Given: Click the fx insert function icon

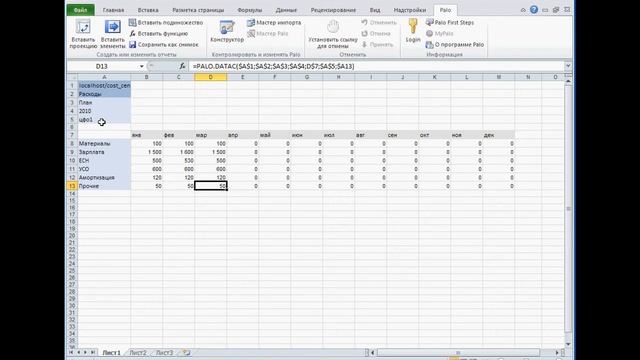Looking at the screenshot, I should pyautogui.click(x=182, y=66).
